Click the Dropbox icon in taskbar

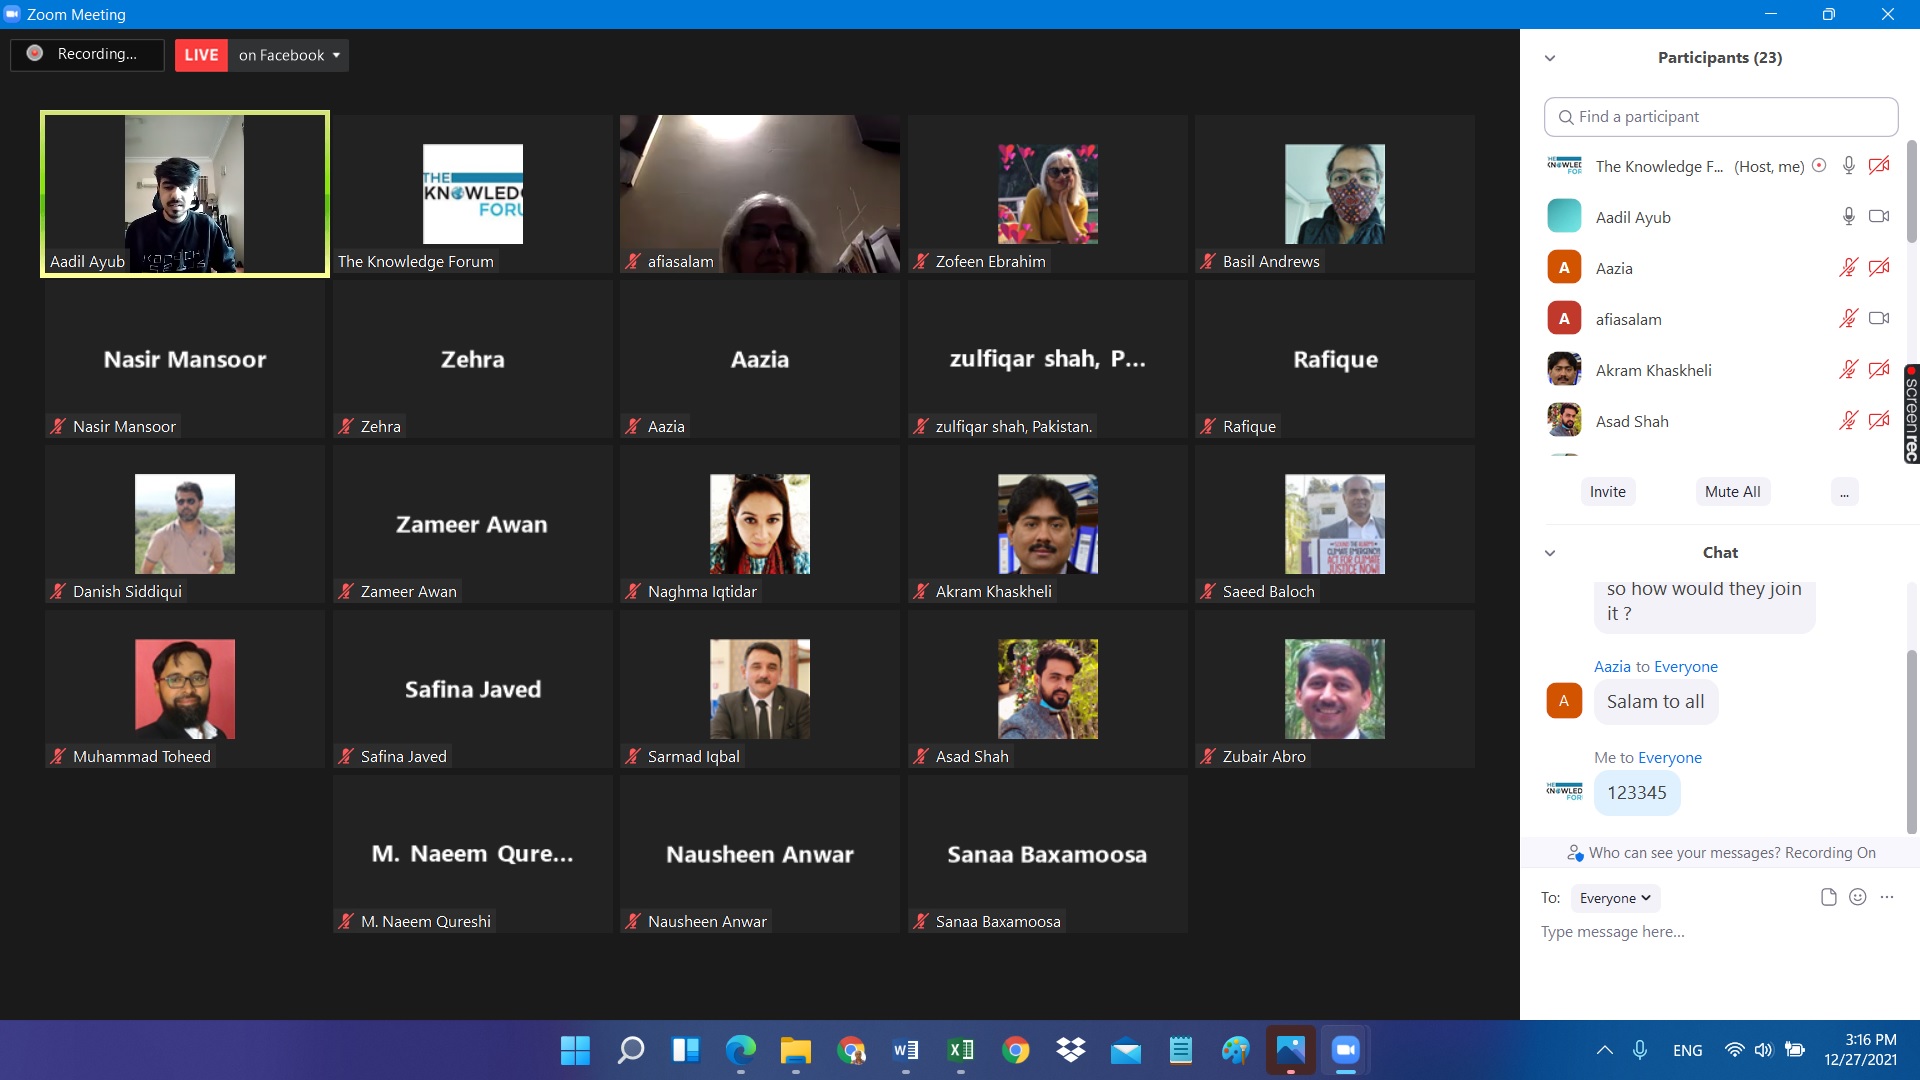pos(1070,1050)
